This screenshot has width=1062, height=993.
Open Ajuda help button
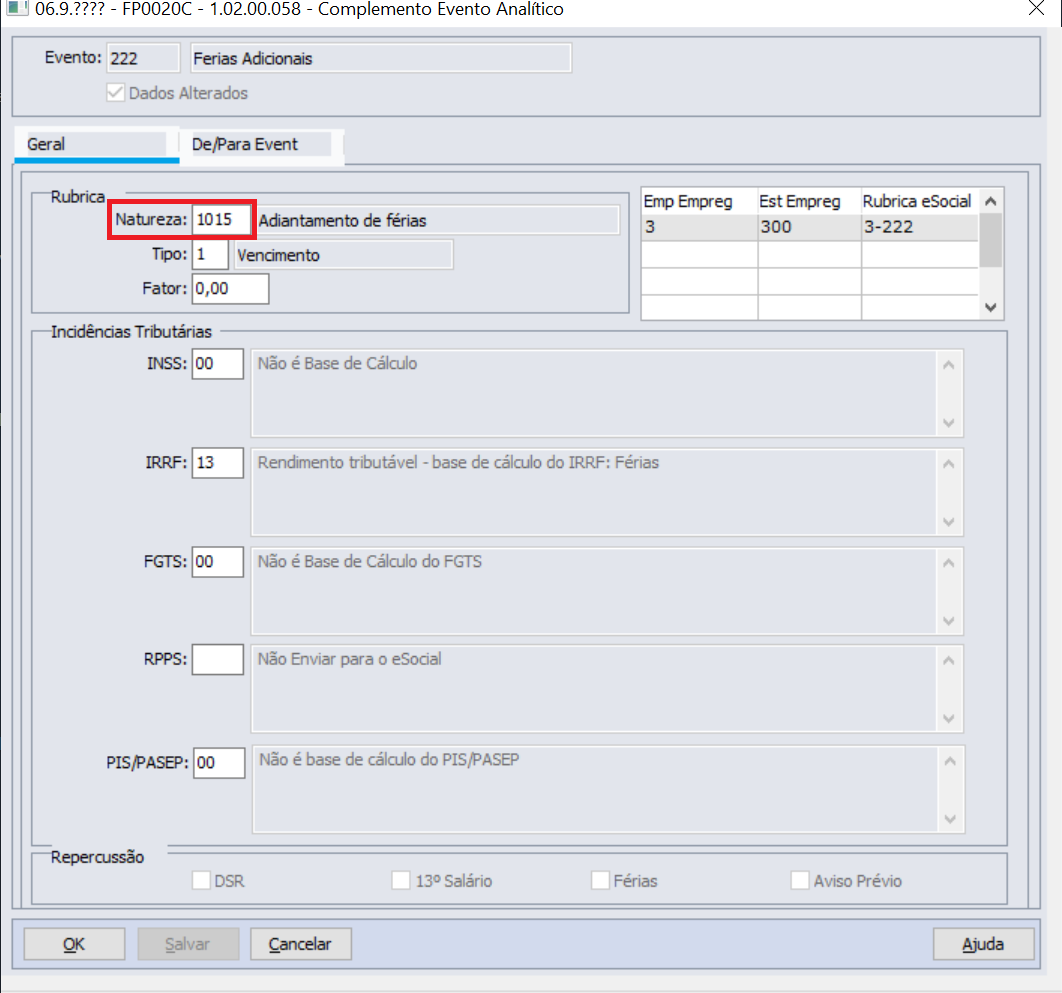(983, 944)
